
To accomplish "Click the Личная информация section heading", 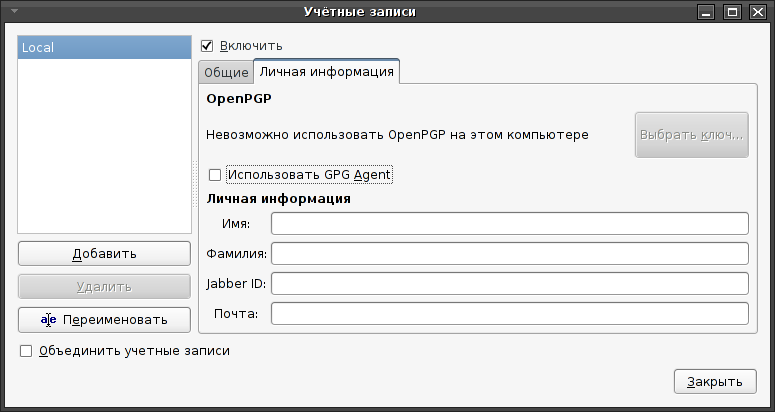I will click(x=278, y=199).
